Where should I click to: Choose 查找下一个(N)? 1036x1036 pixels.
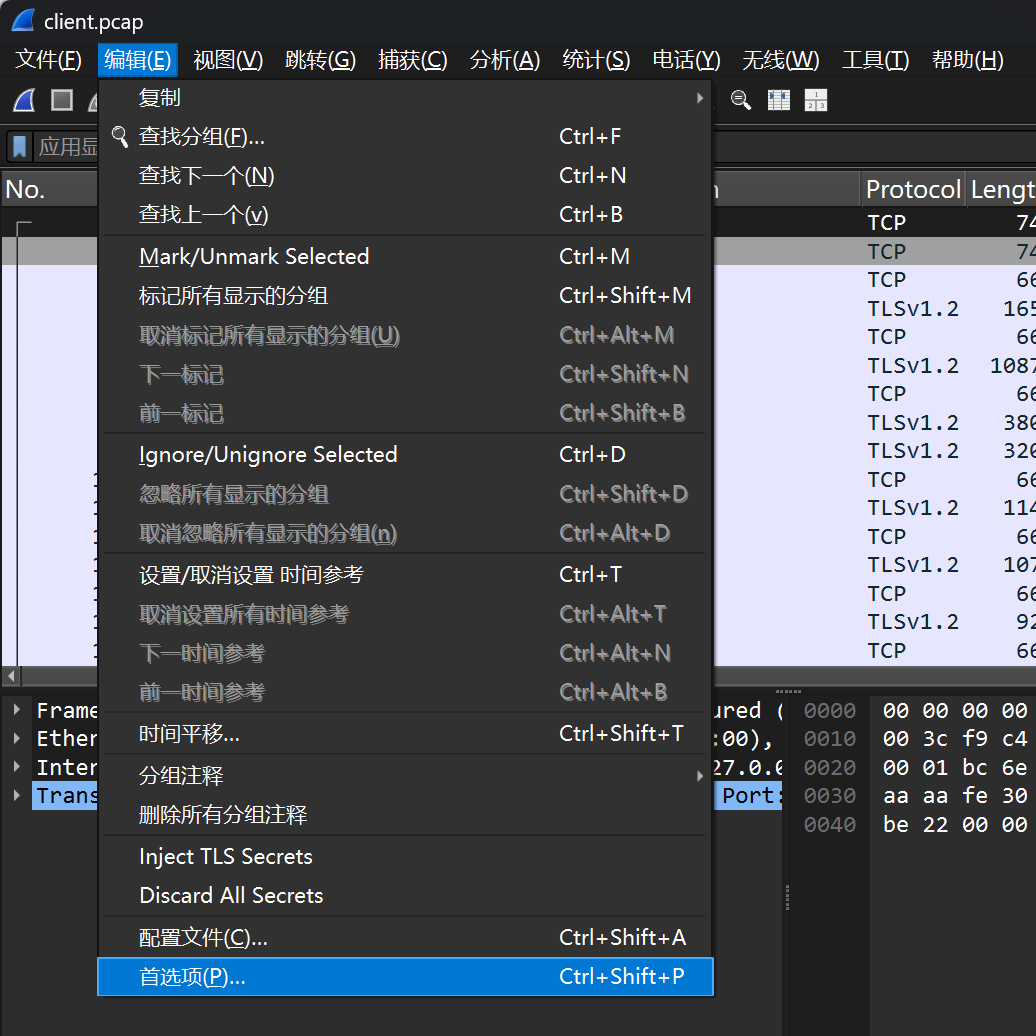(405, 176)
